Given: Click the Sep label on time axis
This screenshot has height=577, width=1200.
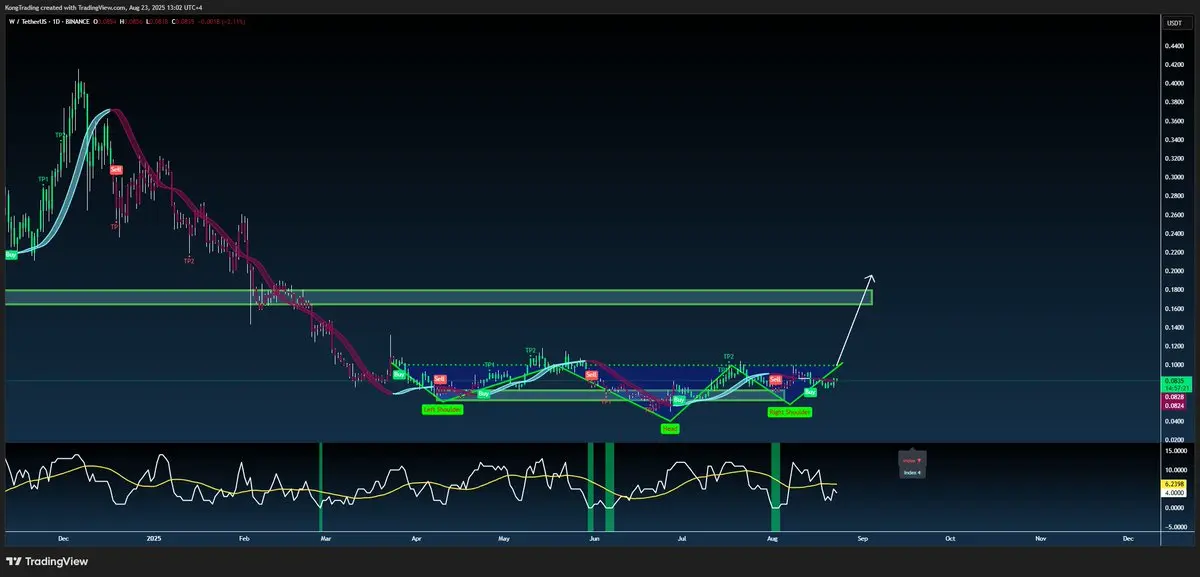Looking at the screenshot, I should [862, 537].
